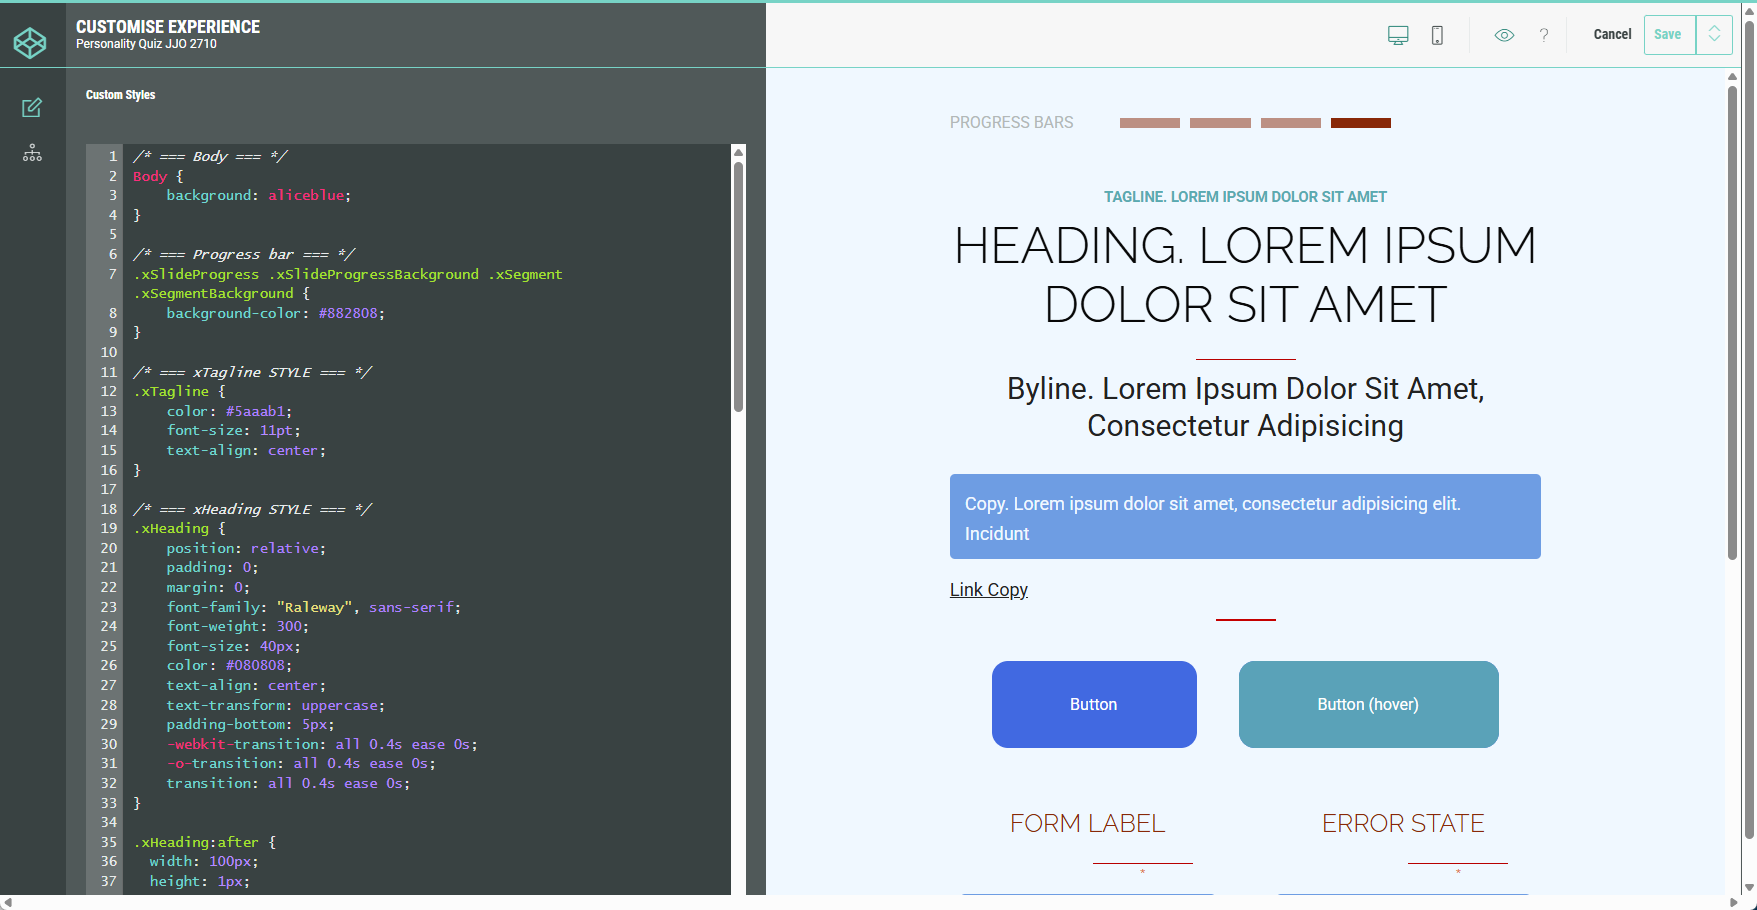1757x910 pixels.
Task: Open the edit styles sidebar icon
Action: [32, 108]
